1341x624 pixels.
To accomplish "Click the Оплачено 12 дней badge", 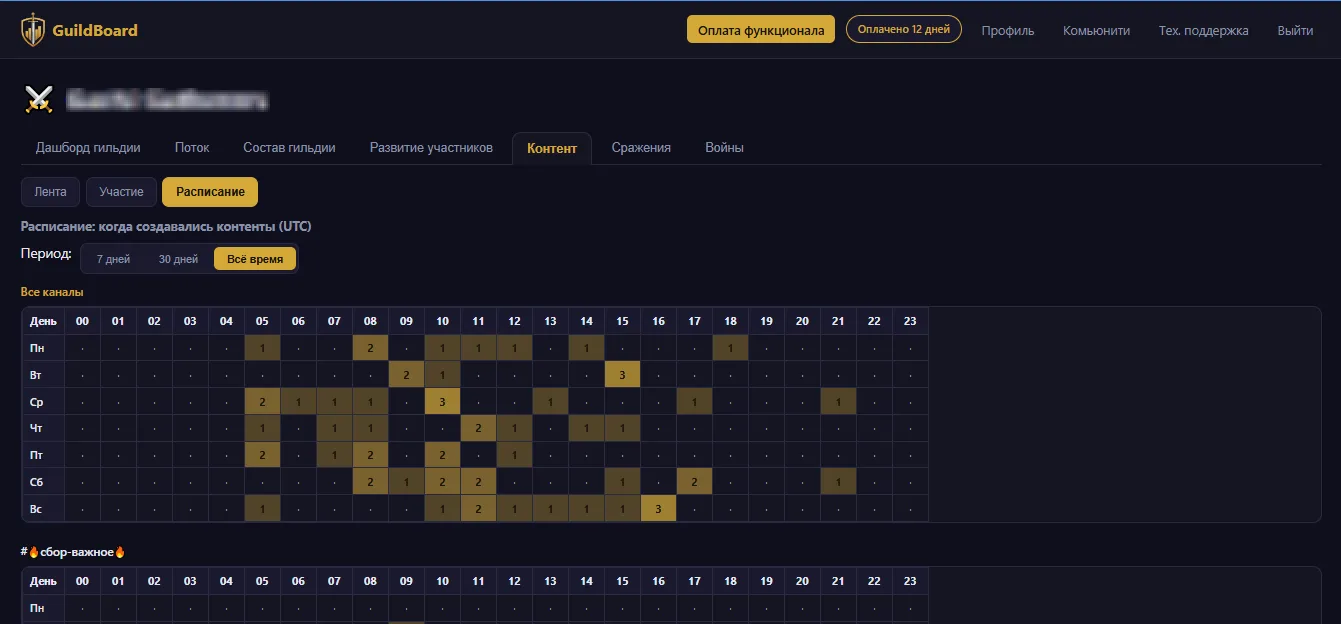I will [904, 29].
